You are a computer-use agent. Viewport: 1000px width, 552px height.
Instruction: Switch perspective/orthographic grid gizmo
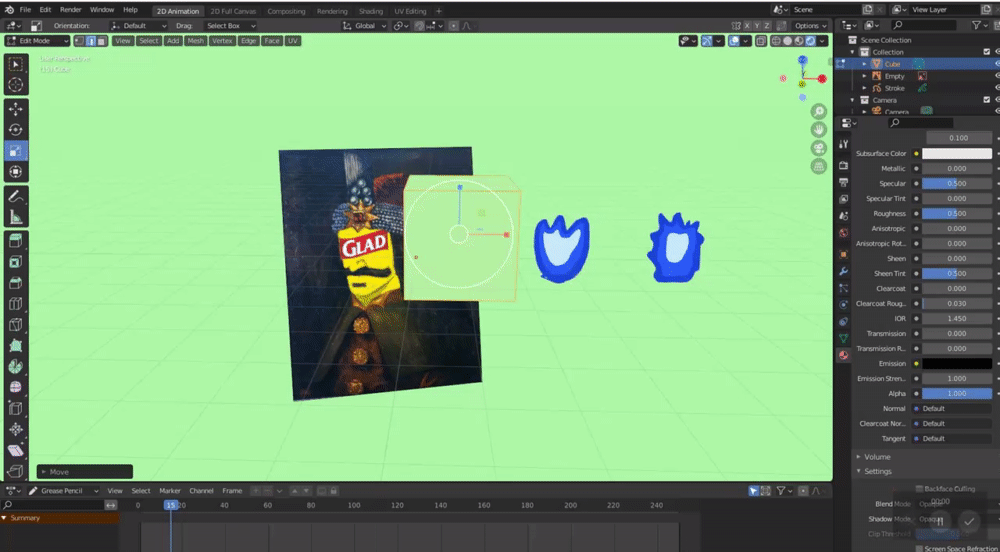[x=818, y=166]
